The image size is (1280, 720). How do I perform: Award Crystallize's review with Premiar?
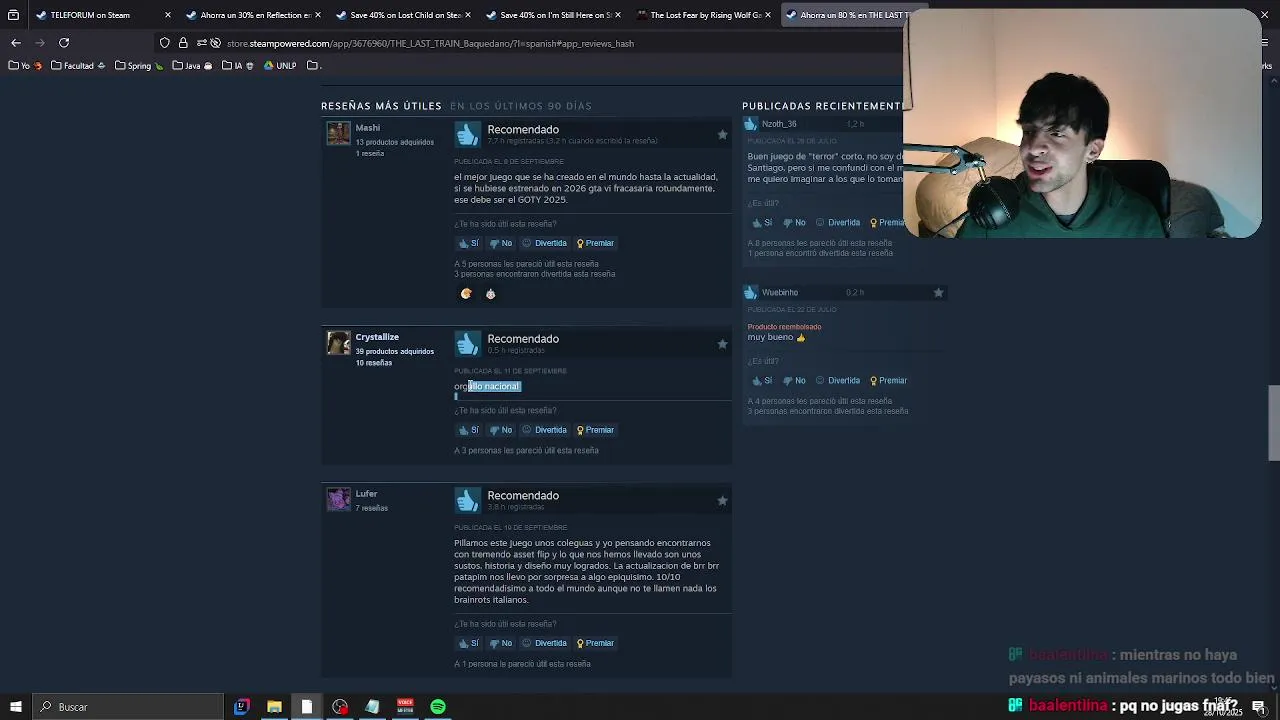(x=595, y=430)
